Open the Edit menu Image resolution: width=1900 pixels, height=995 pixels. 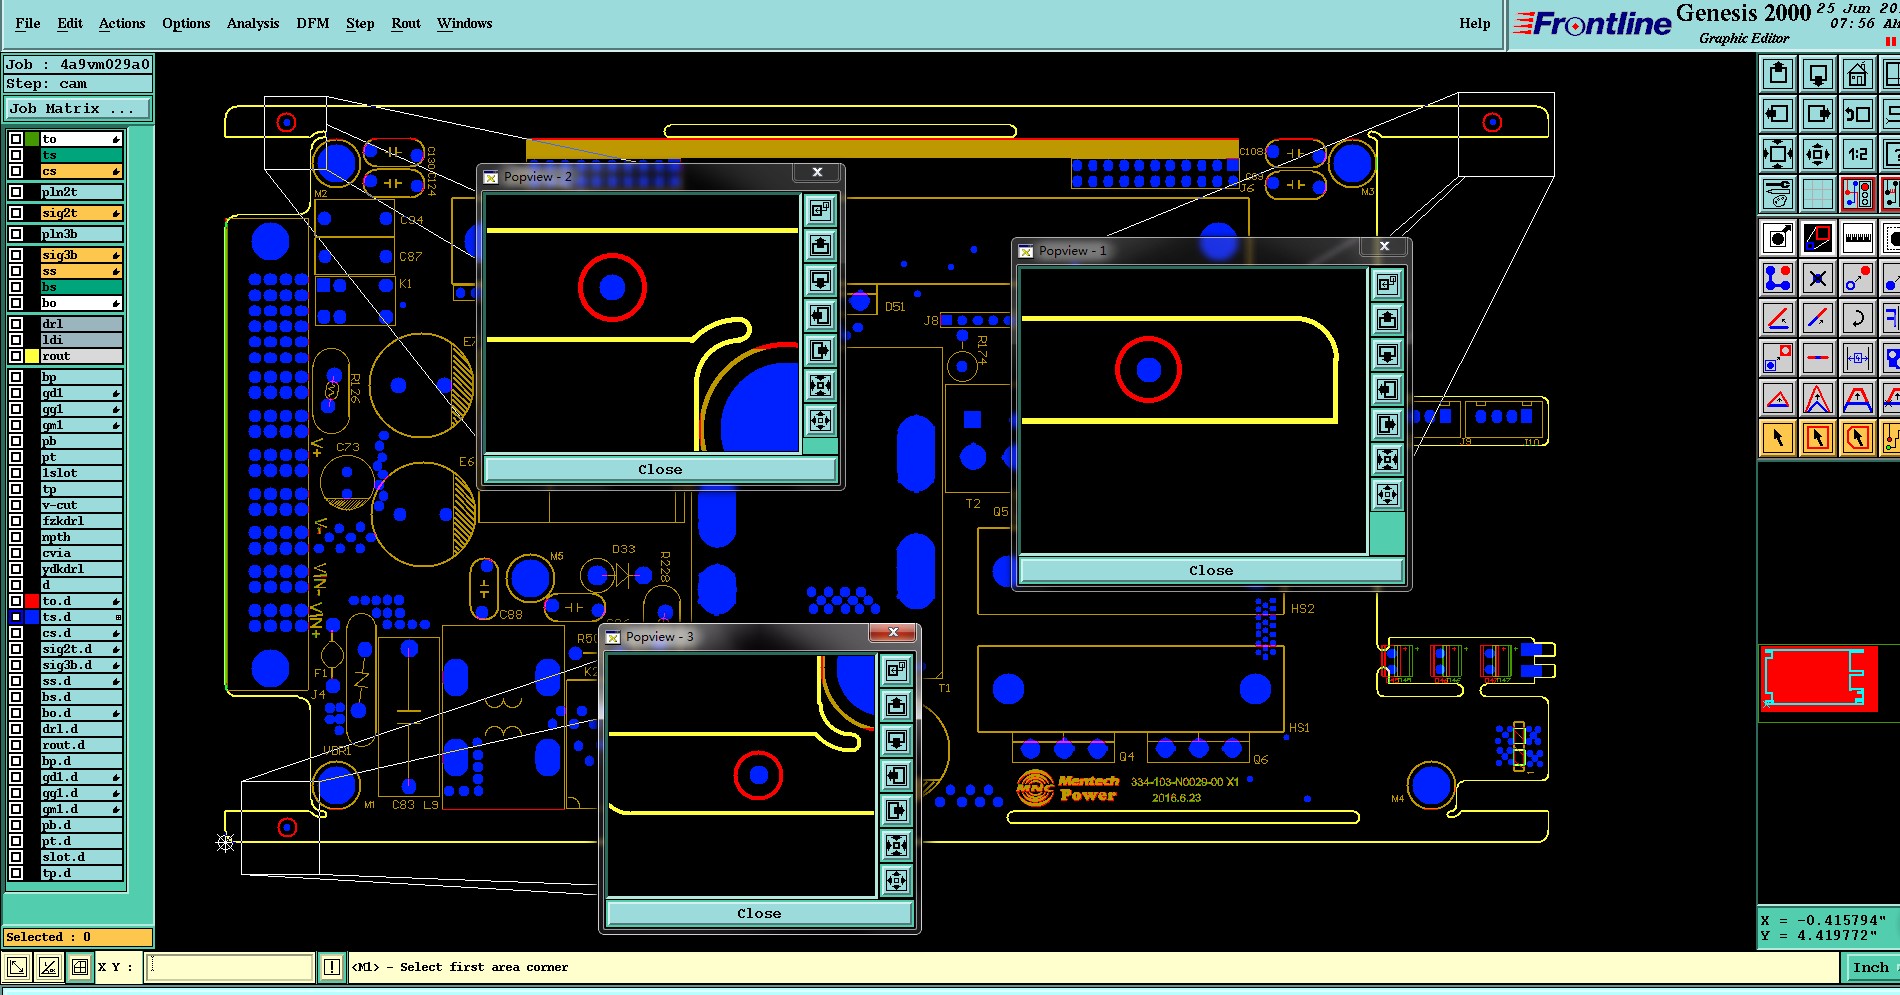coord(70,23)
